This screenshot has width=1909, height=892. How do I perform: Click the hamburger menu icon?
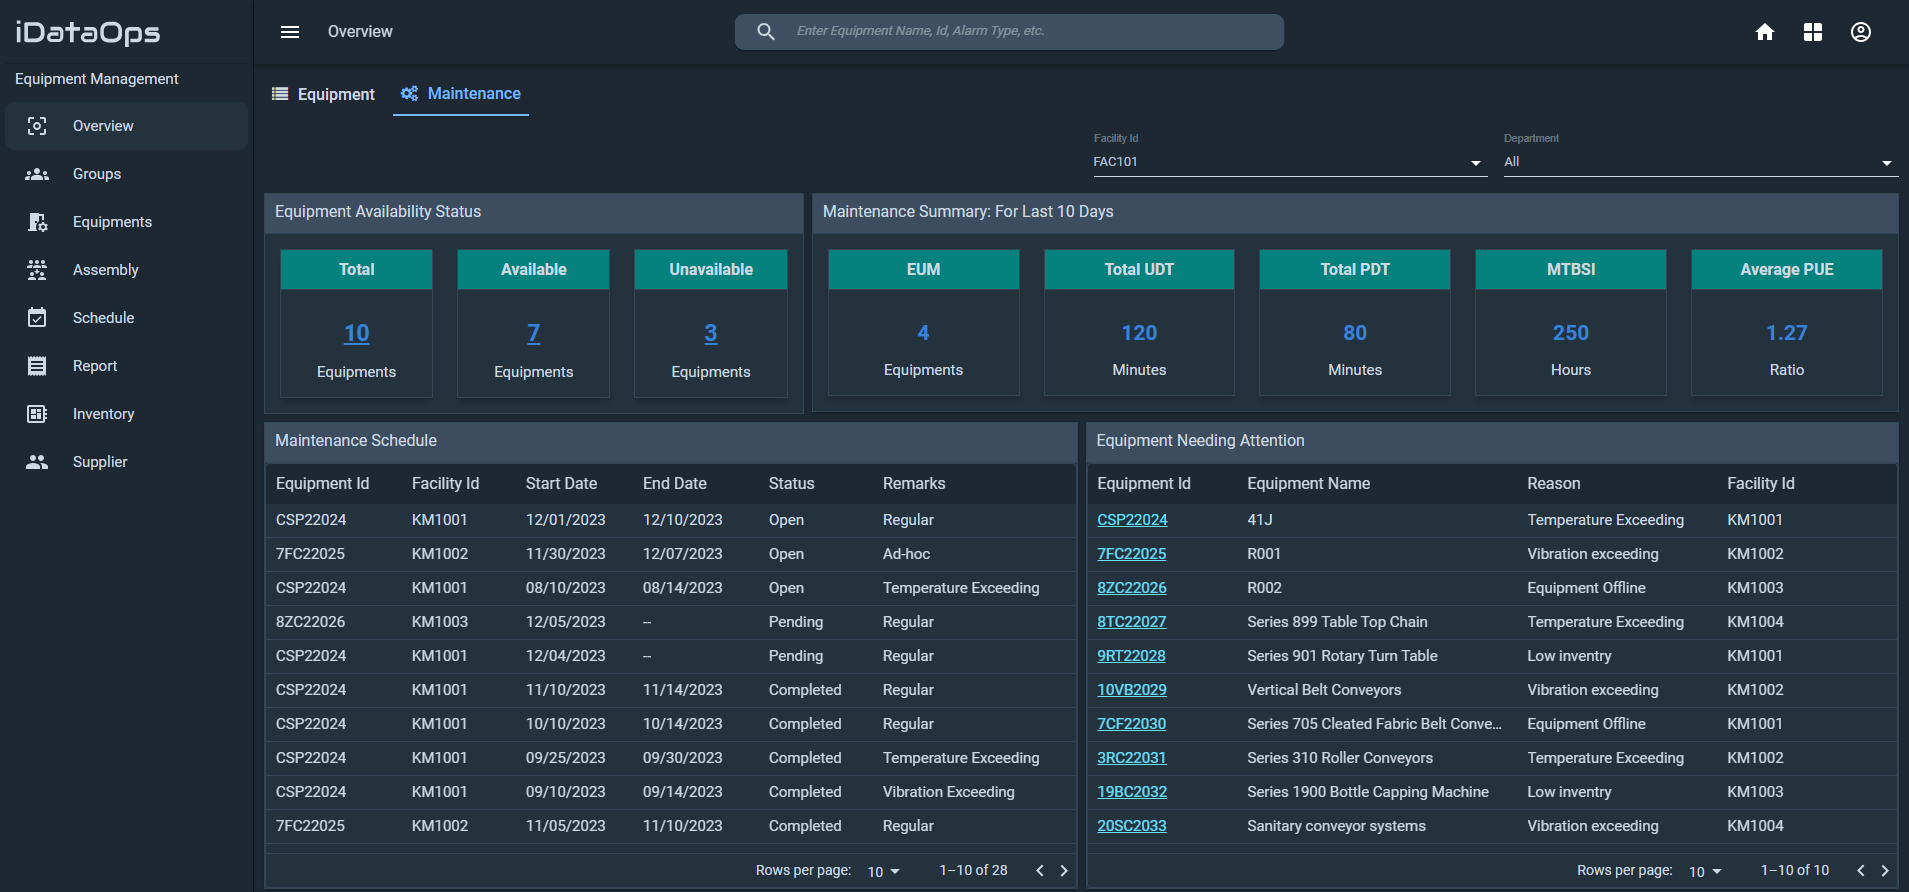(x=290, y=32)
